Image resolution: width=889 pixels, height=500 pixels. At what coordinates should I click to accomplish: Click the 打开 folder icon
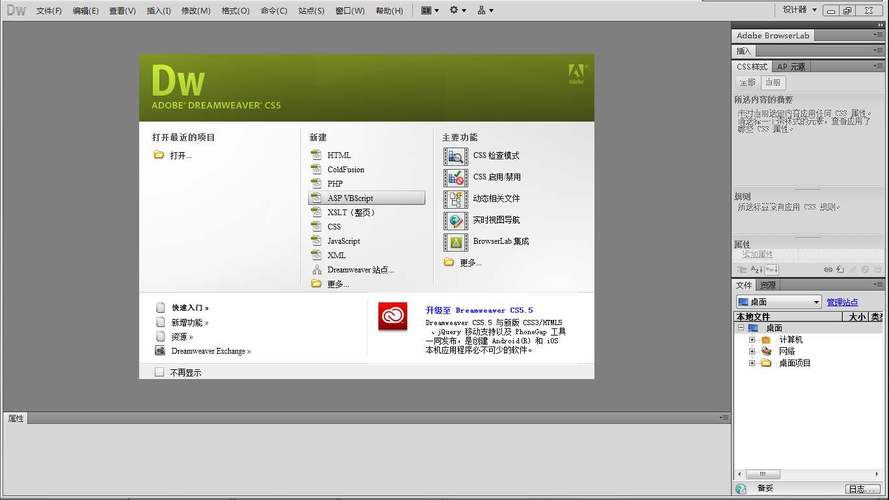tap(159, 155)
